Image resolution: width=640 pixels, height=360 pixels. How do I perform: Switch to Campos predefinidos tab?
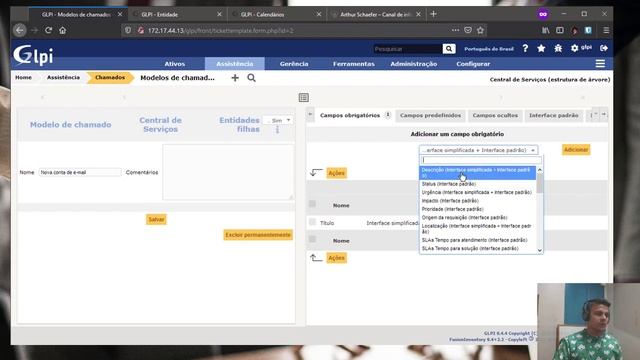[430, 116]
